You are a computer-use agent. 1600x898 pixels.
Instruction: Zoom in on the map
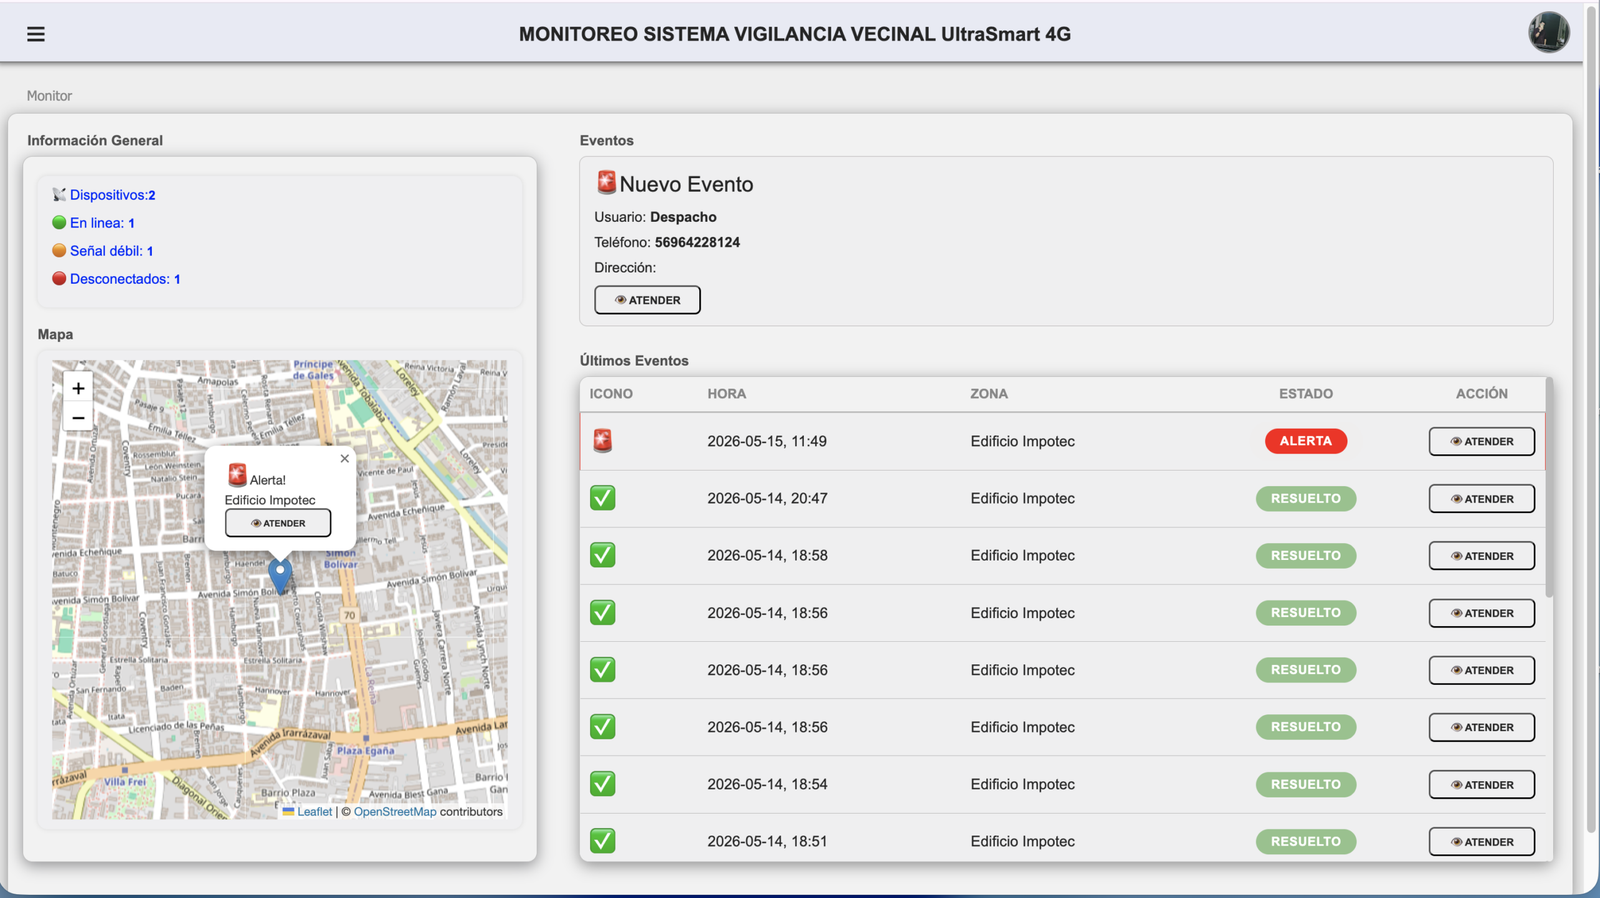78,388
